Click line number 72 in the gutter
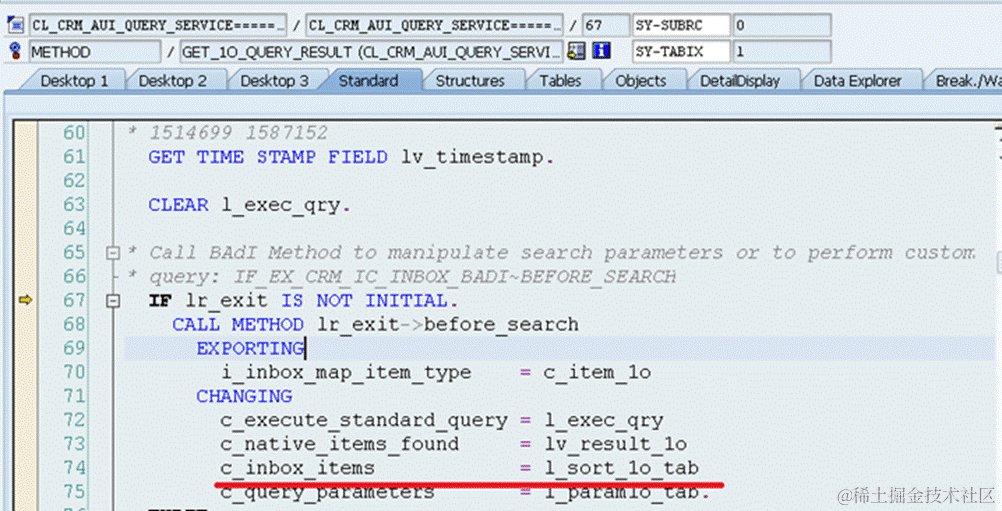 coord(74,420)
